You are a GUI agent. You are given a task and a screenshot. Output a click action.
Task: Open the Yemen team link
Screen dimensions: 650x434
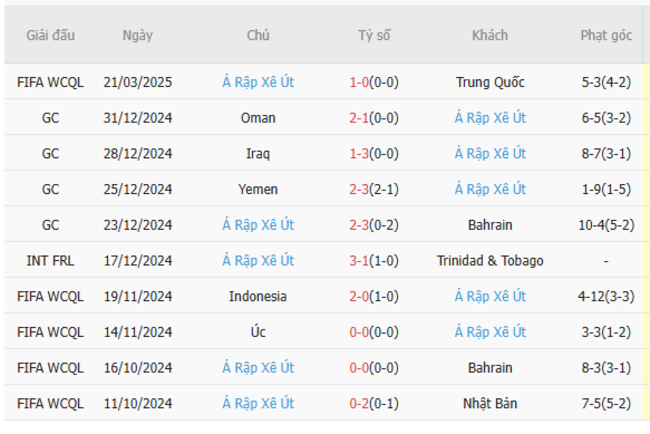[258, 189]
